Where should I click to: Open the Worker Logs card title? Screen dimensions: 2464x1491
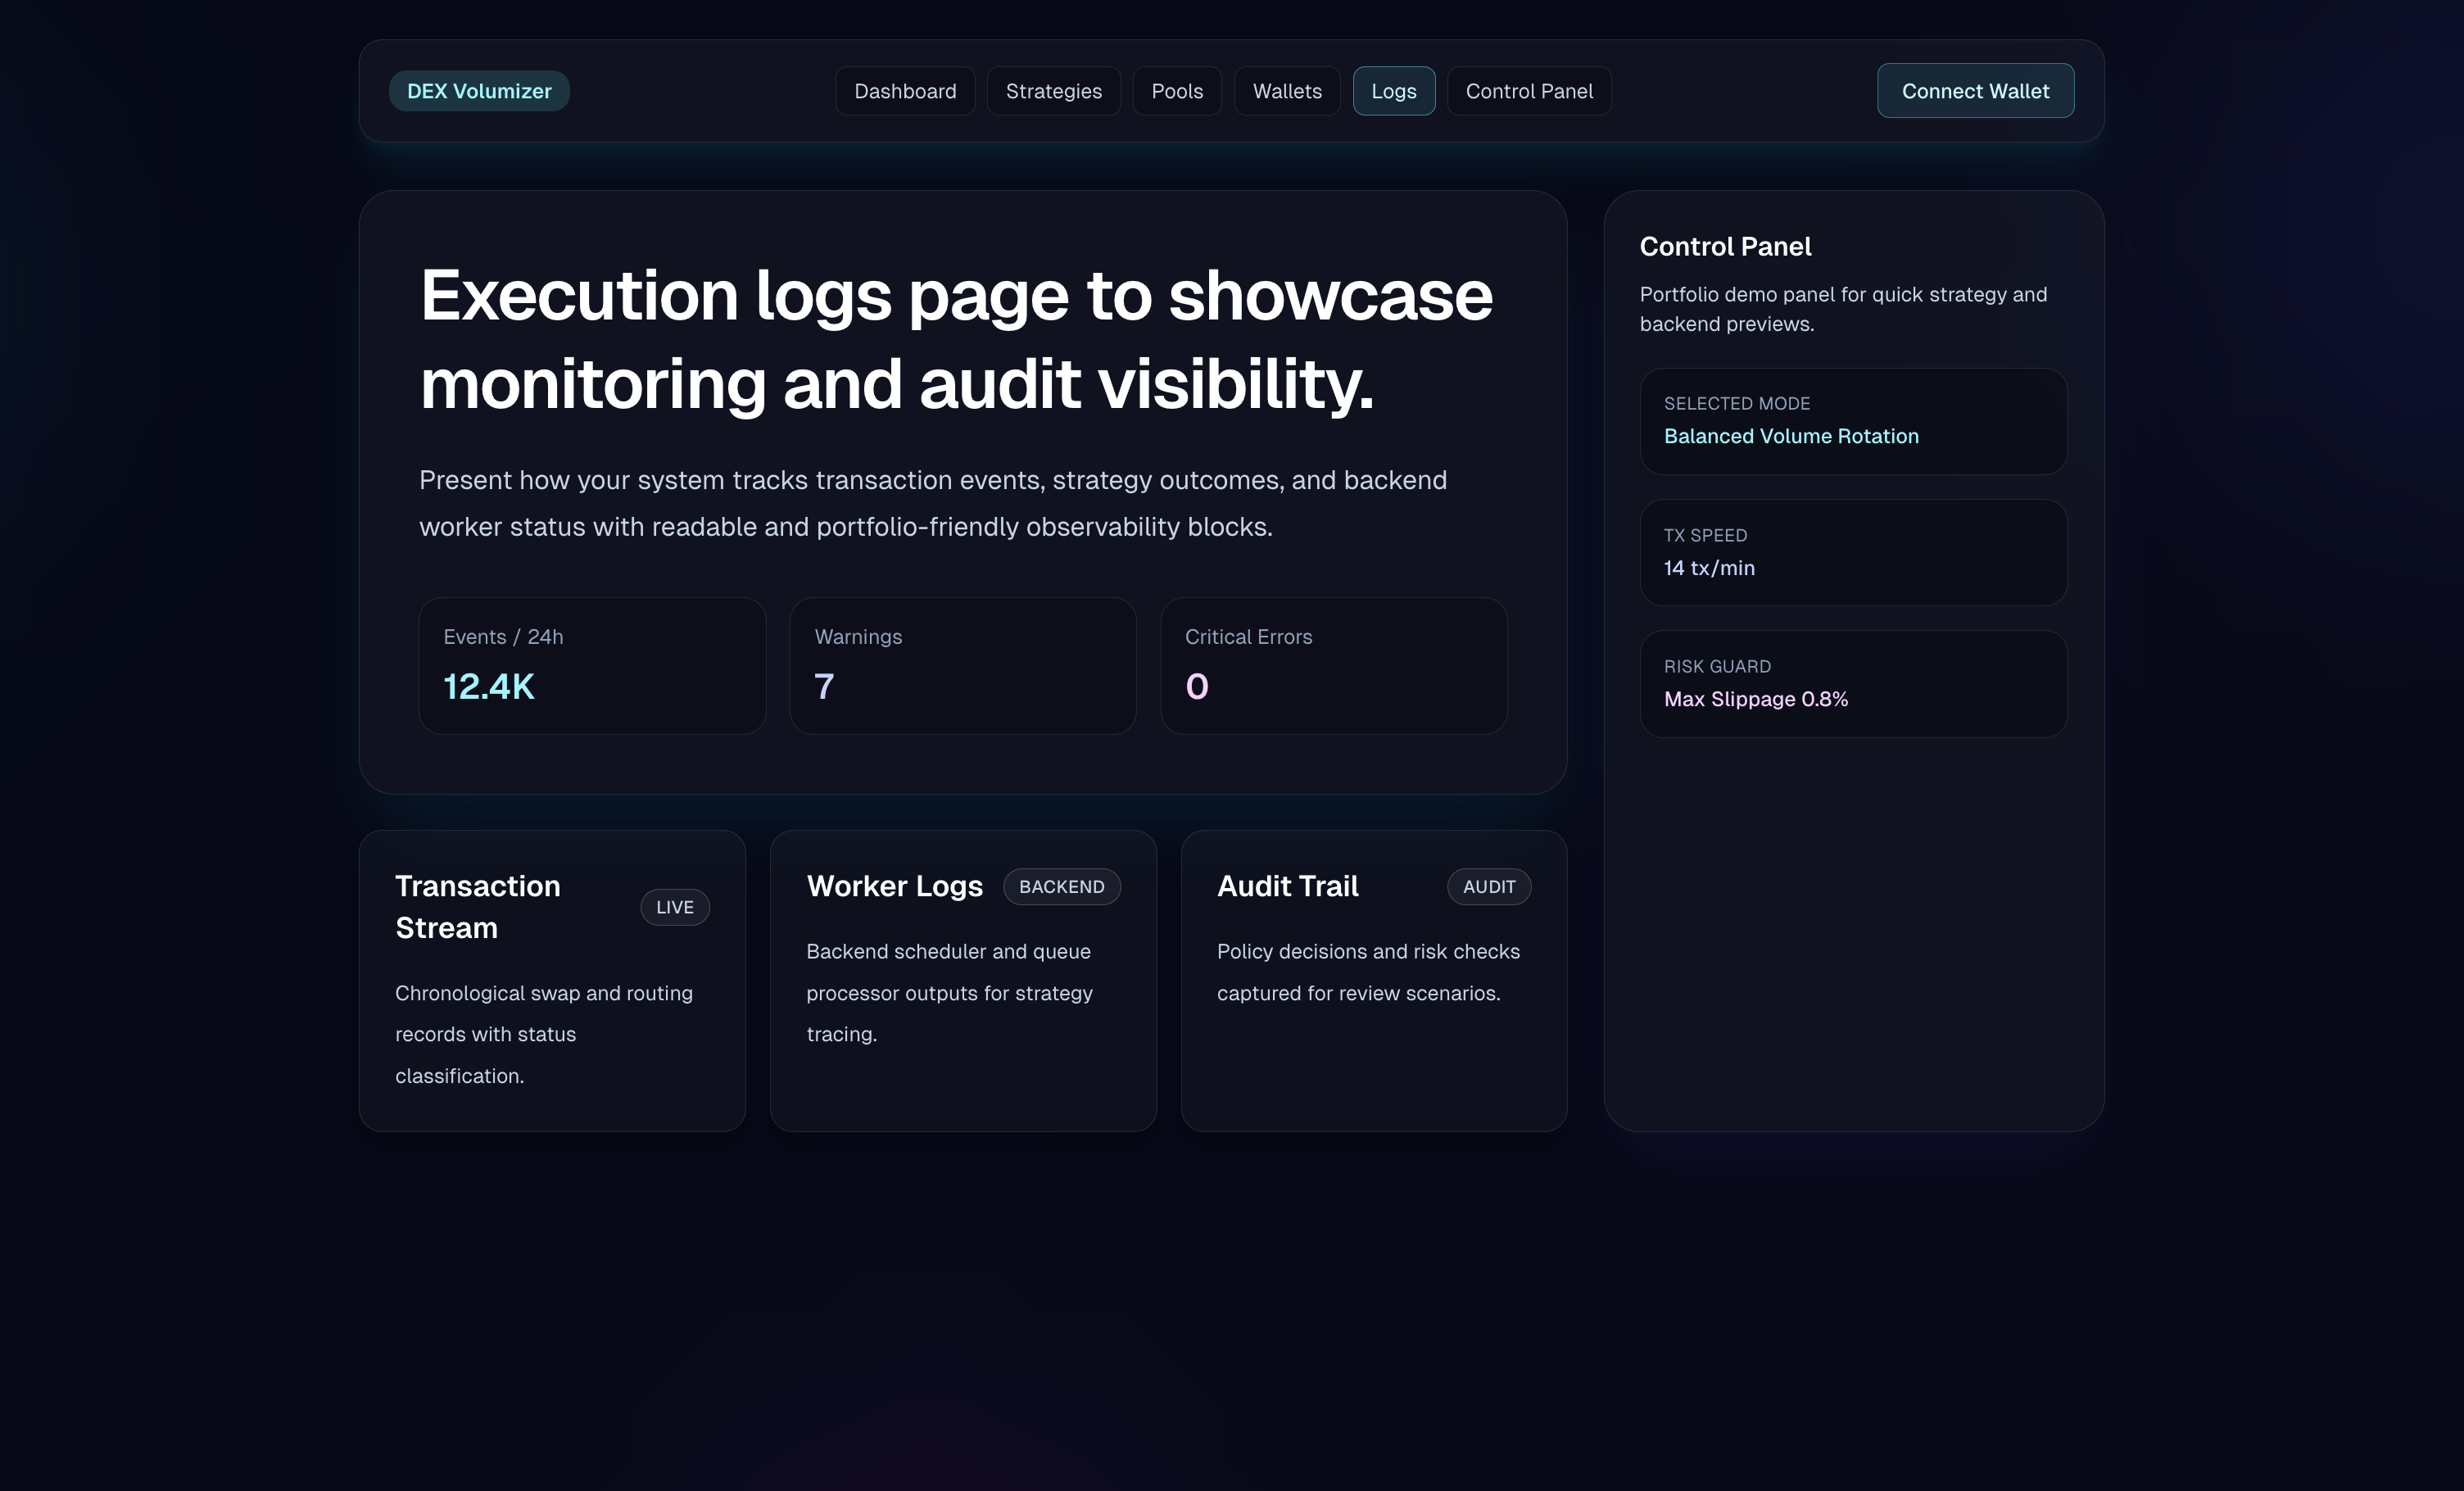tap(895, 886)
